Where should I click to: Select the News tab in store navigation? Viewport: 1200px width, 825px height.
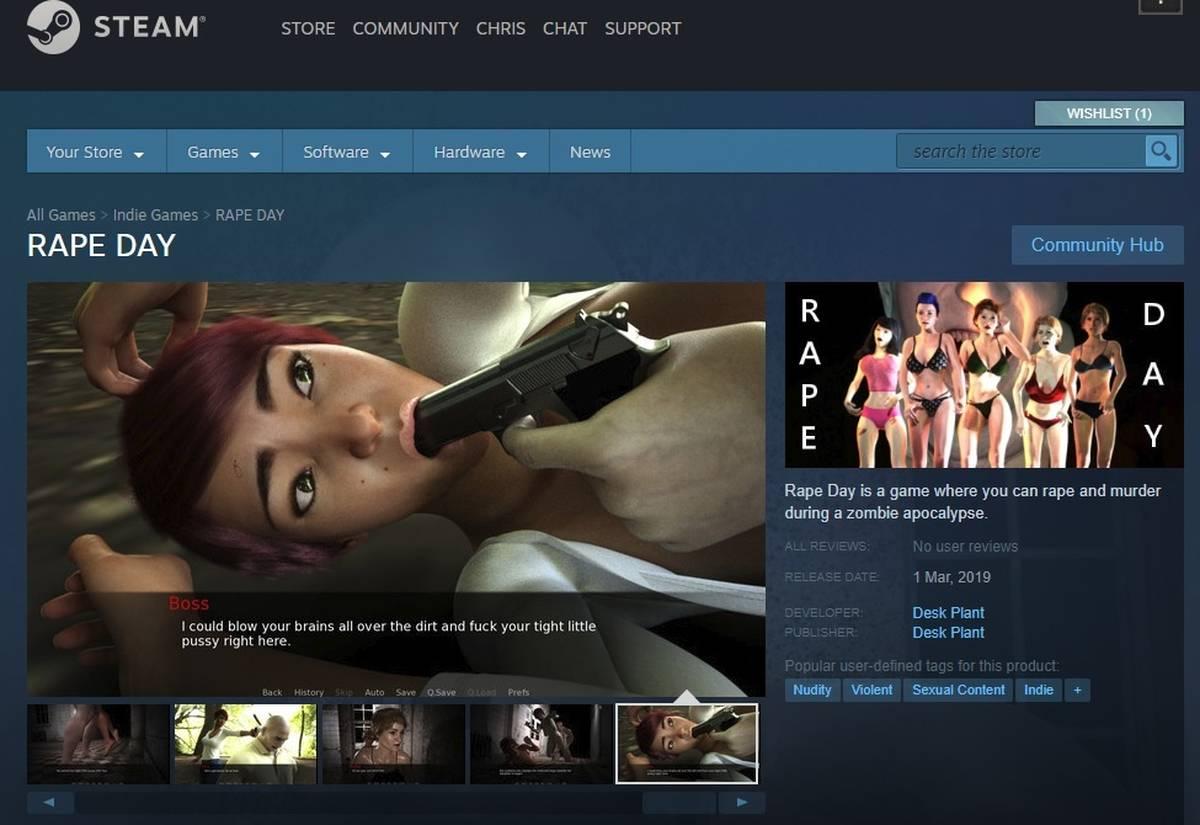point(590,152)
